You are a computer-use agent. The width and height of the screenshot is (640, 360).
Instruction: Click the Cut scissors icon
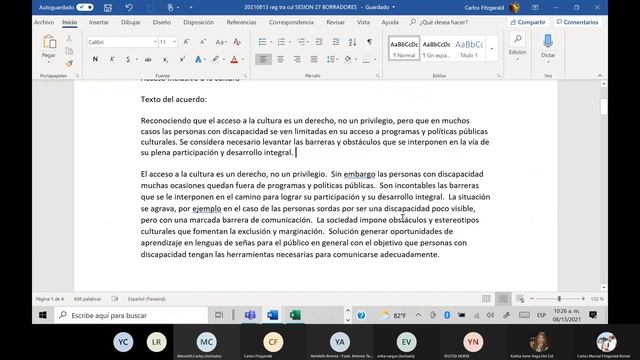69,38
